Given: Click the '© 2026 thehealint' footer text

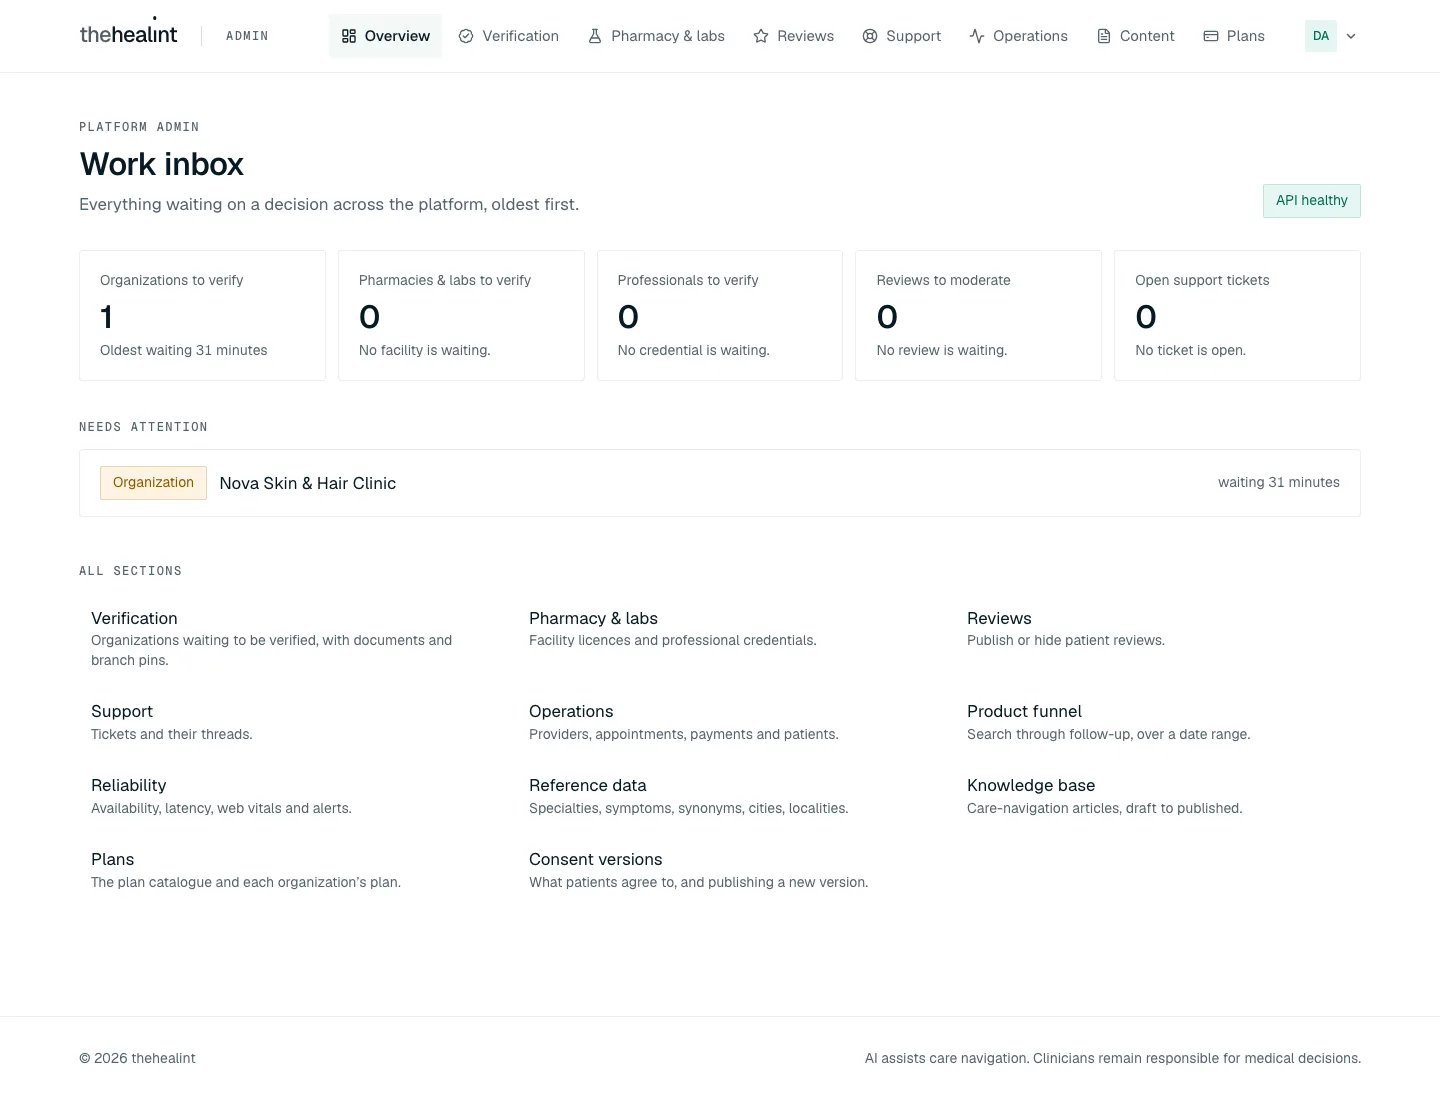Looking at the screenshot, I should tap(137, 1058).
